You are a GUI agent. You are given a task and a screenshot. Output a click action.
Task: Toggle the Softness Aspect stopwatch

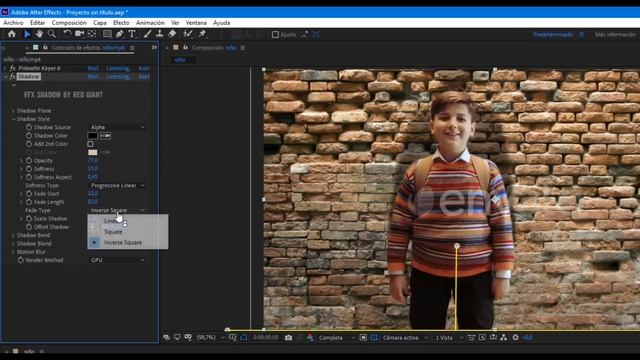pyautogui.click(x=29, y=177)
